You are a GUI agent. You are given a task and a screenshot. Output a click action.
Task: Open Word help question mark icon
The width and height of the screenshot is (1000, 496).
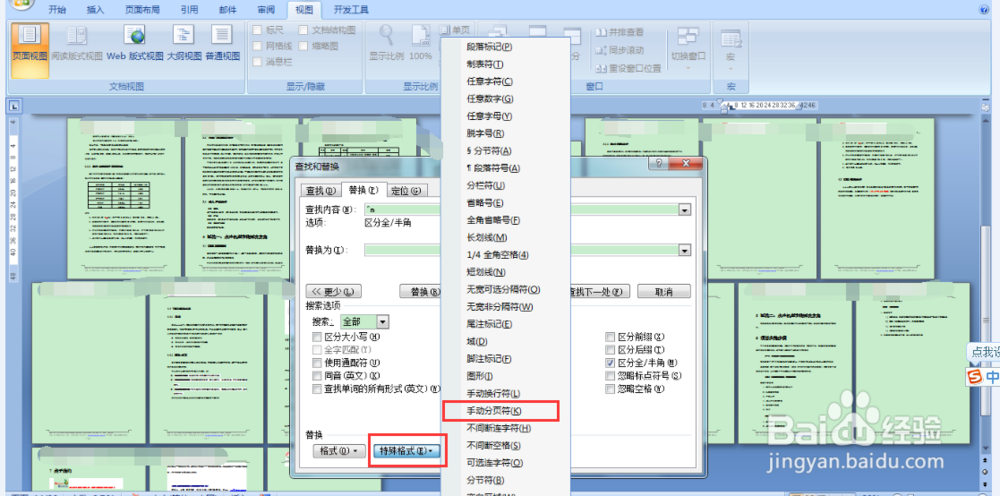pyautogui.click(x=983, y=10)
